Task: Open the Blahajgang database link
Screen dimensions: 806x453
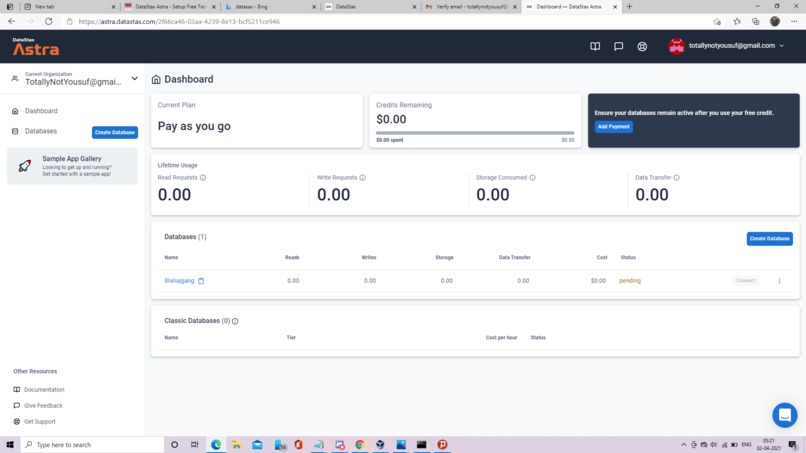Action: point(179,281)
